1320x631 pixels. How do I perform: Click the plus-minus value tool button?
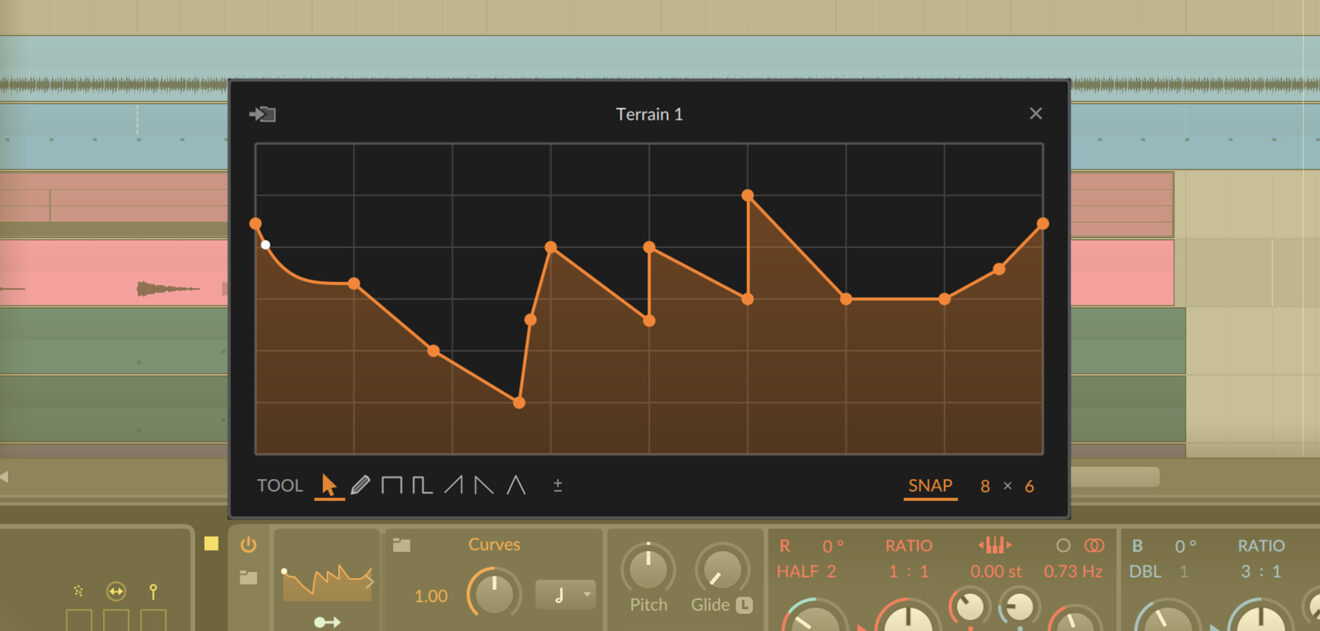pos(557,484)
